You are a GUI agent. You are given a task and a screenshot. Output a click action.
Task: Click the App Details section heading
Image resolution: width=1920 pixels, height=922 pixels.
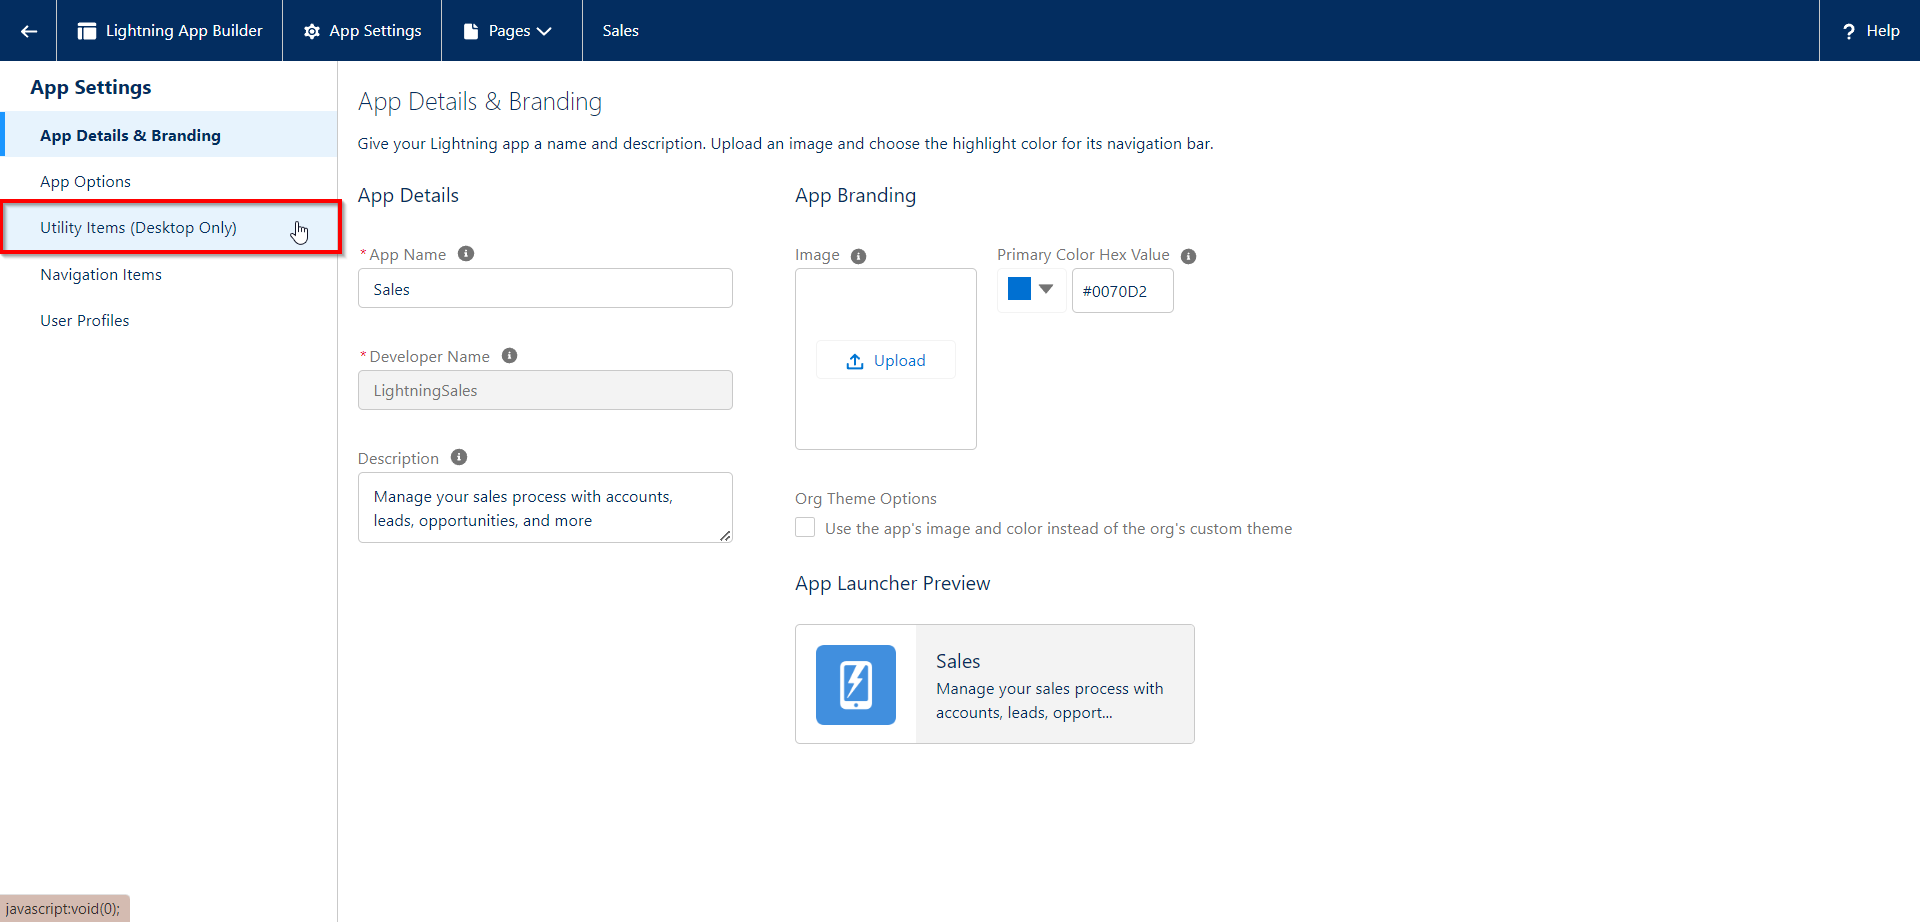tap(408, 196)
